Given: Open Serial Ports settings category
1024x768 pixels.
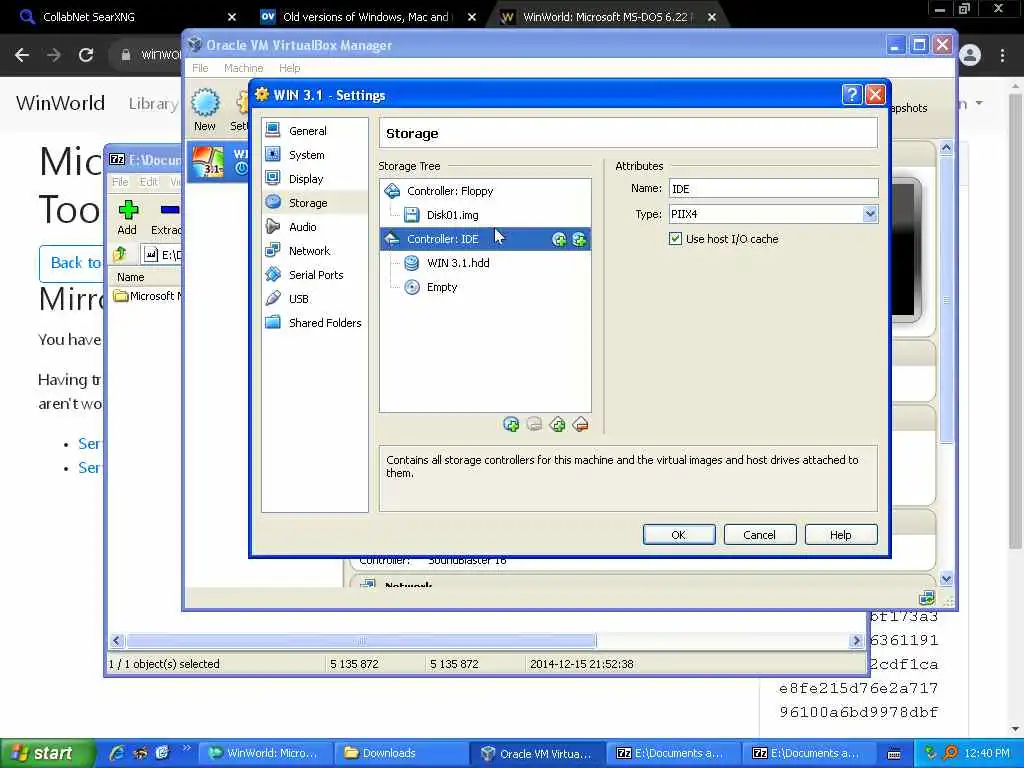Looking at the screenshot, I should 316,275.
